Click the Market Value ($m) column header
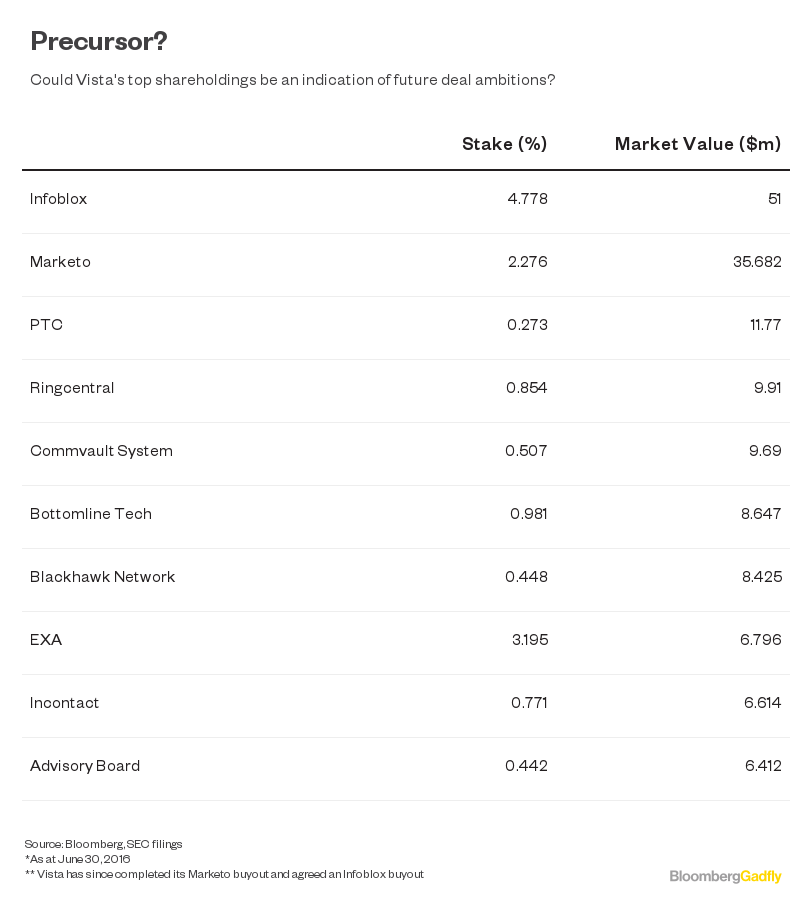 click(x=698, y=144)
